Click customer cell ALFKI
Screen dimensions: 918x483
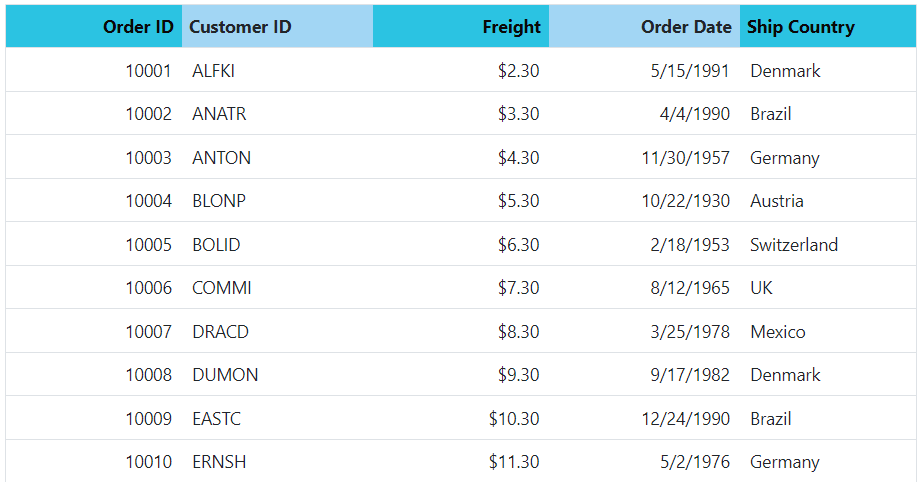[x=278, y=70]
